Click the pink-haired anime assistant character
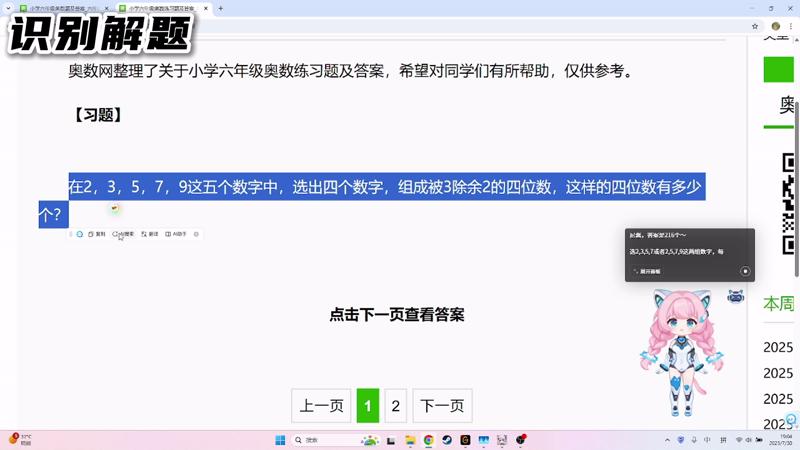 click(x=681, y=352)
